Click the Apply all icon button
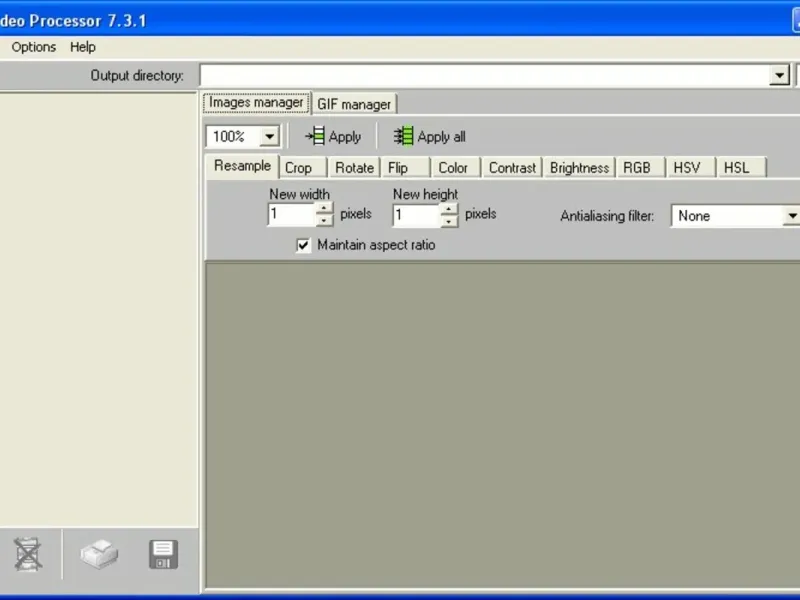Viewport: 800px width, 600px height. [x=429, y=137]
